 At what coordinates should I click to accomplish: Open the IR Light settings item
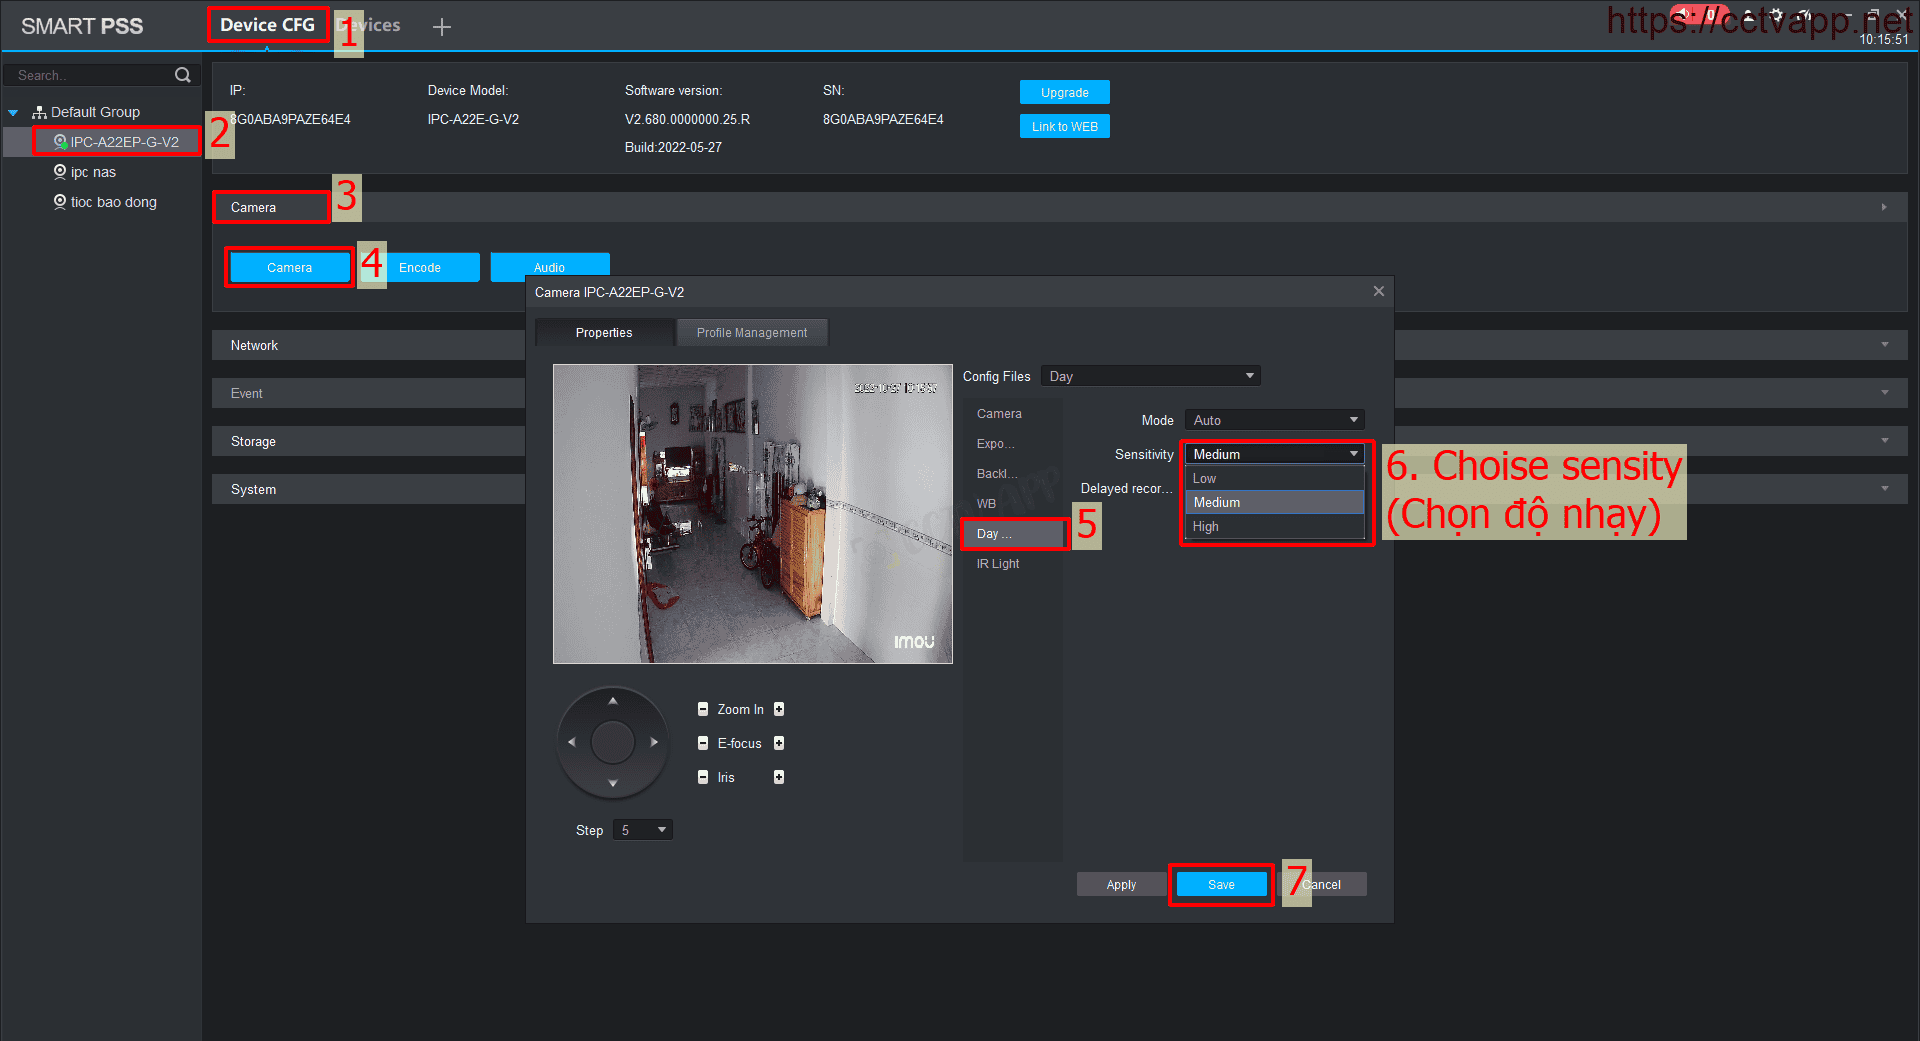tap(998, 564)
